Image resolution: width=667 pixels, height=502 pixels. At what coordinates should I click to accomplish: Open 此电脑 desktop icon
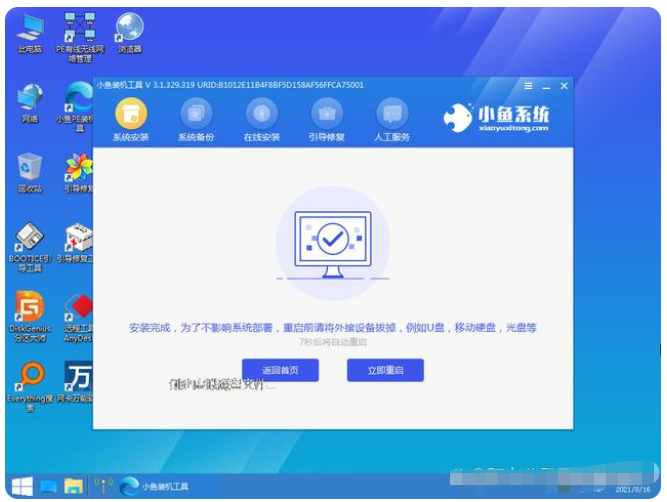pos(30,29)
